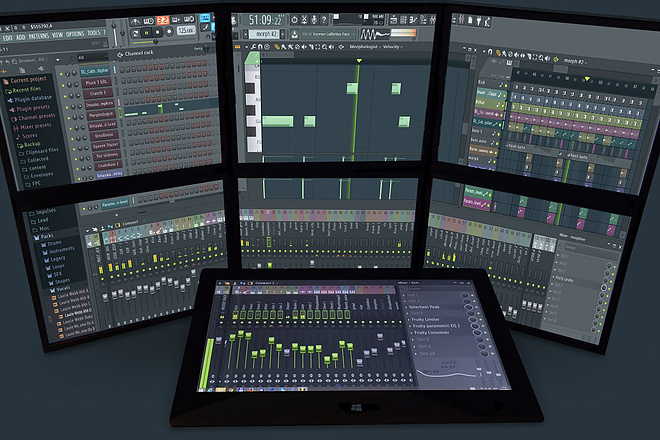This screenshot has width=660, height=440.
Task: Click the download arrow icon beside the Horror pack hint
Action: [295, 34]
